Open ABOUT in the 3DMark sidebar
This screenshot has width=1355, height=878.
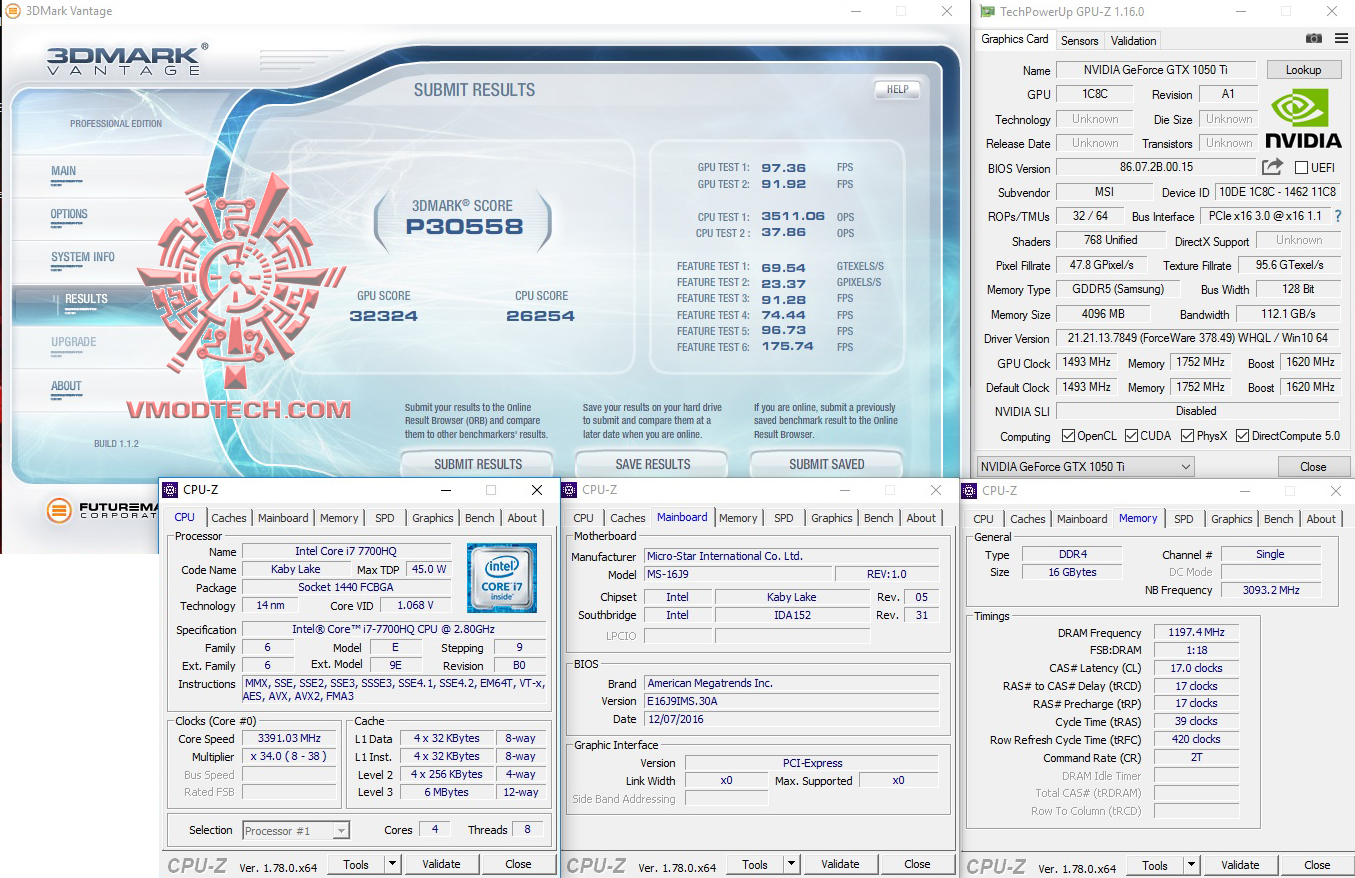tap(66, 386)
